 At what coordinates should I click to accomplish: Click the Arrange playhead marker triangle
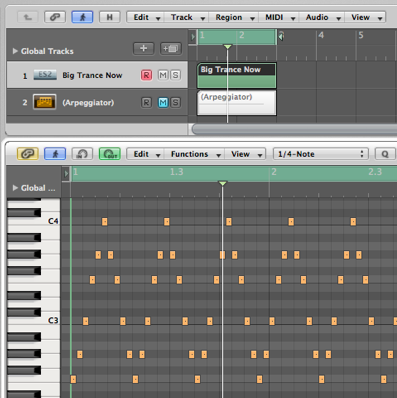pyautogui.click(x=228, y=47)
